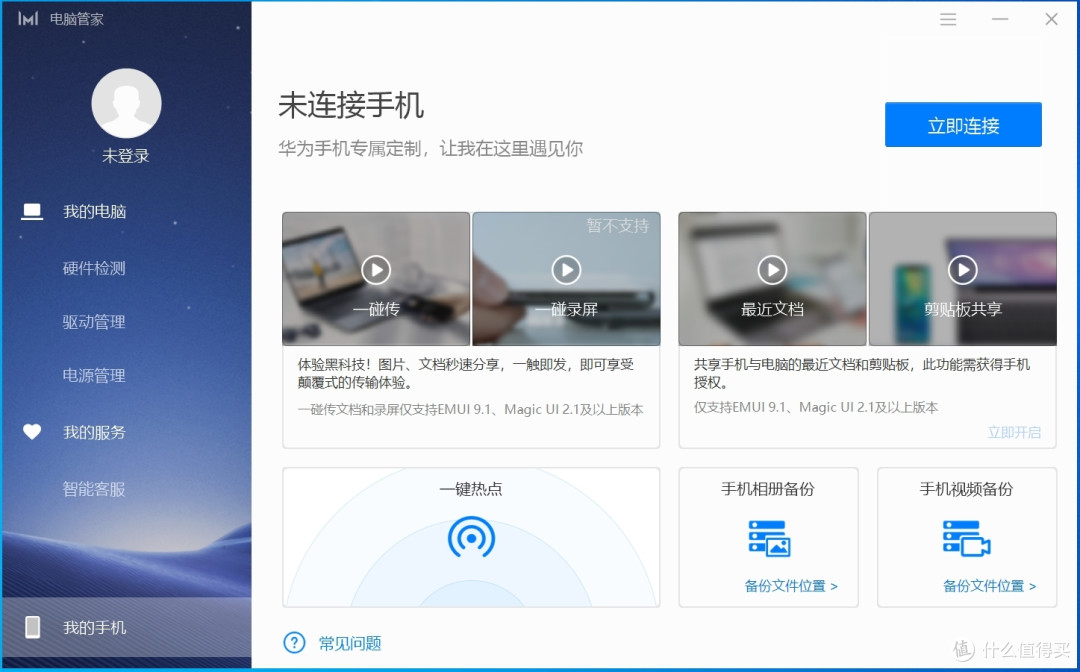This screenshot has width=1080, height=672.
Task: Open the 常见问题 link
Action: [x=350, y=643]
